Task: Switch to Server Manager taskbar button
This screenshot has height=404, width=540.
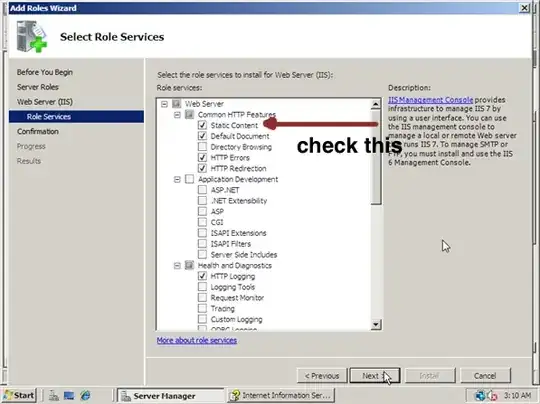Action: pyautogui.click(x=170, y=396)
